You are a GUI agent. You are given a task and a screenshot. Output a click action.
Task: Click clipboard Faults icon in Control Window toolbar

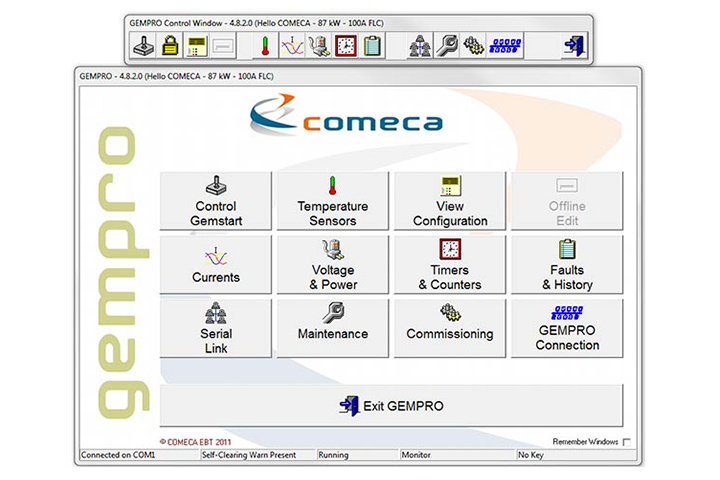click(372, 45)
